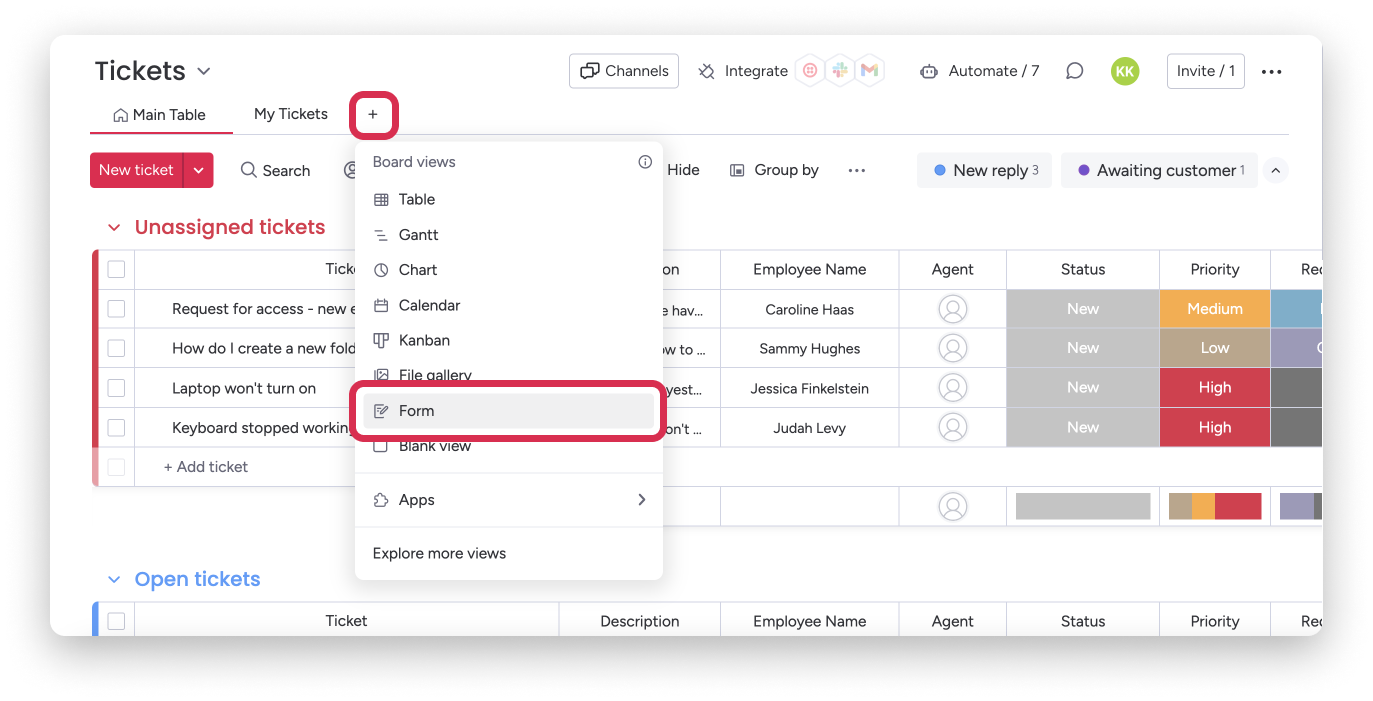Image resolution: width=1373 pixels, height=701 pixels.
Task: Click 'Judah Levy' employee name cell
Action: coord(810,428)
